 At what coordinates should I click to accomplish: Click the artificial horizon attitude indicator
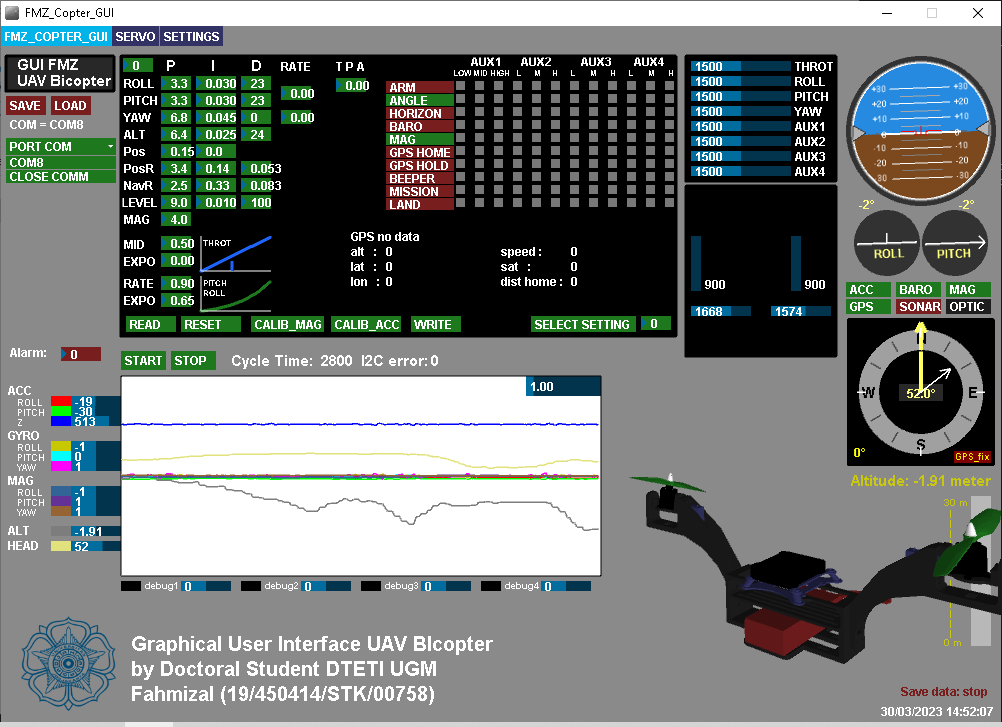click(x=921, y=131)
